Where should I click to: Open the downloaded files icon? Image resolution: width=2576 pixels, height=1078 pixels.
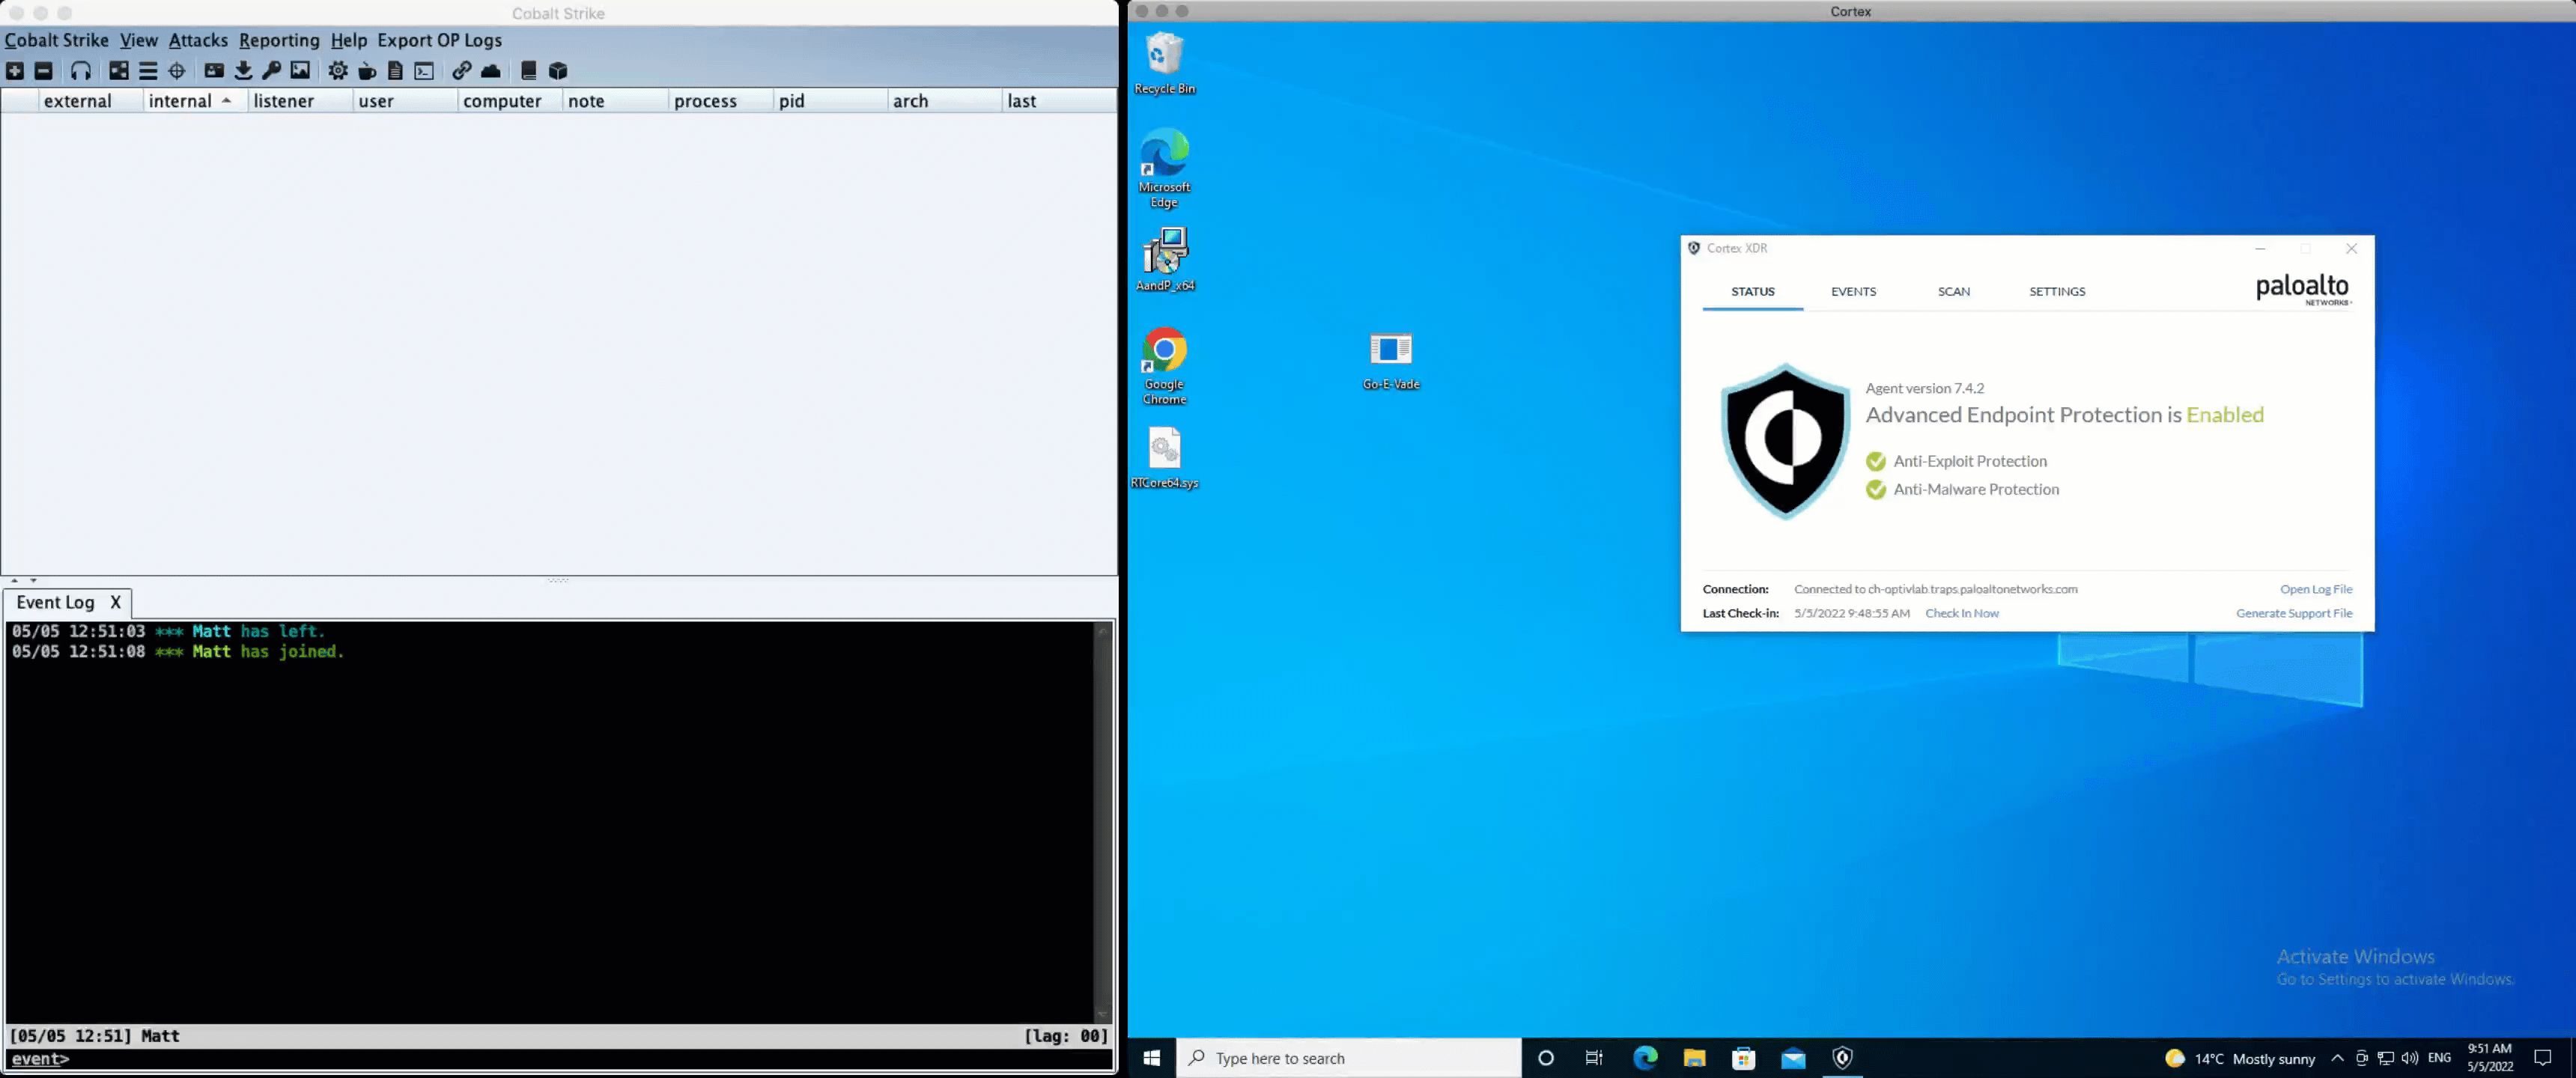243,71
